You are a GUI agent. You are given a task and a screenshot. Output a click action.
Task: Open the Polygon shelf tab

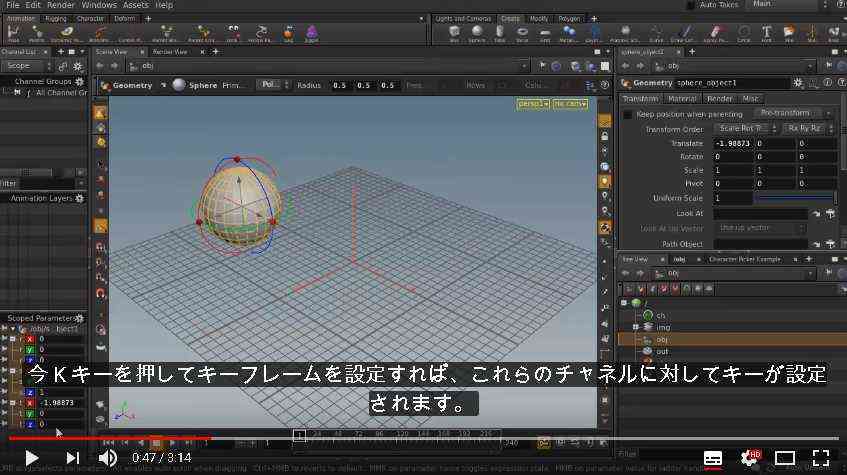(569, 18)
